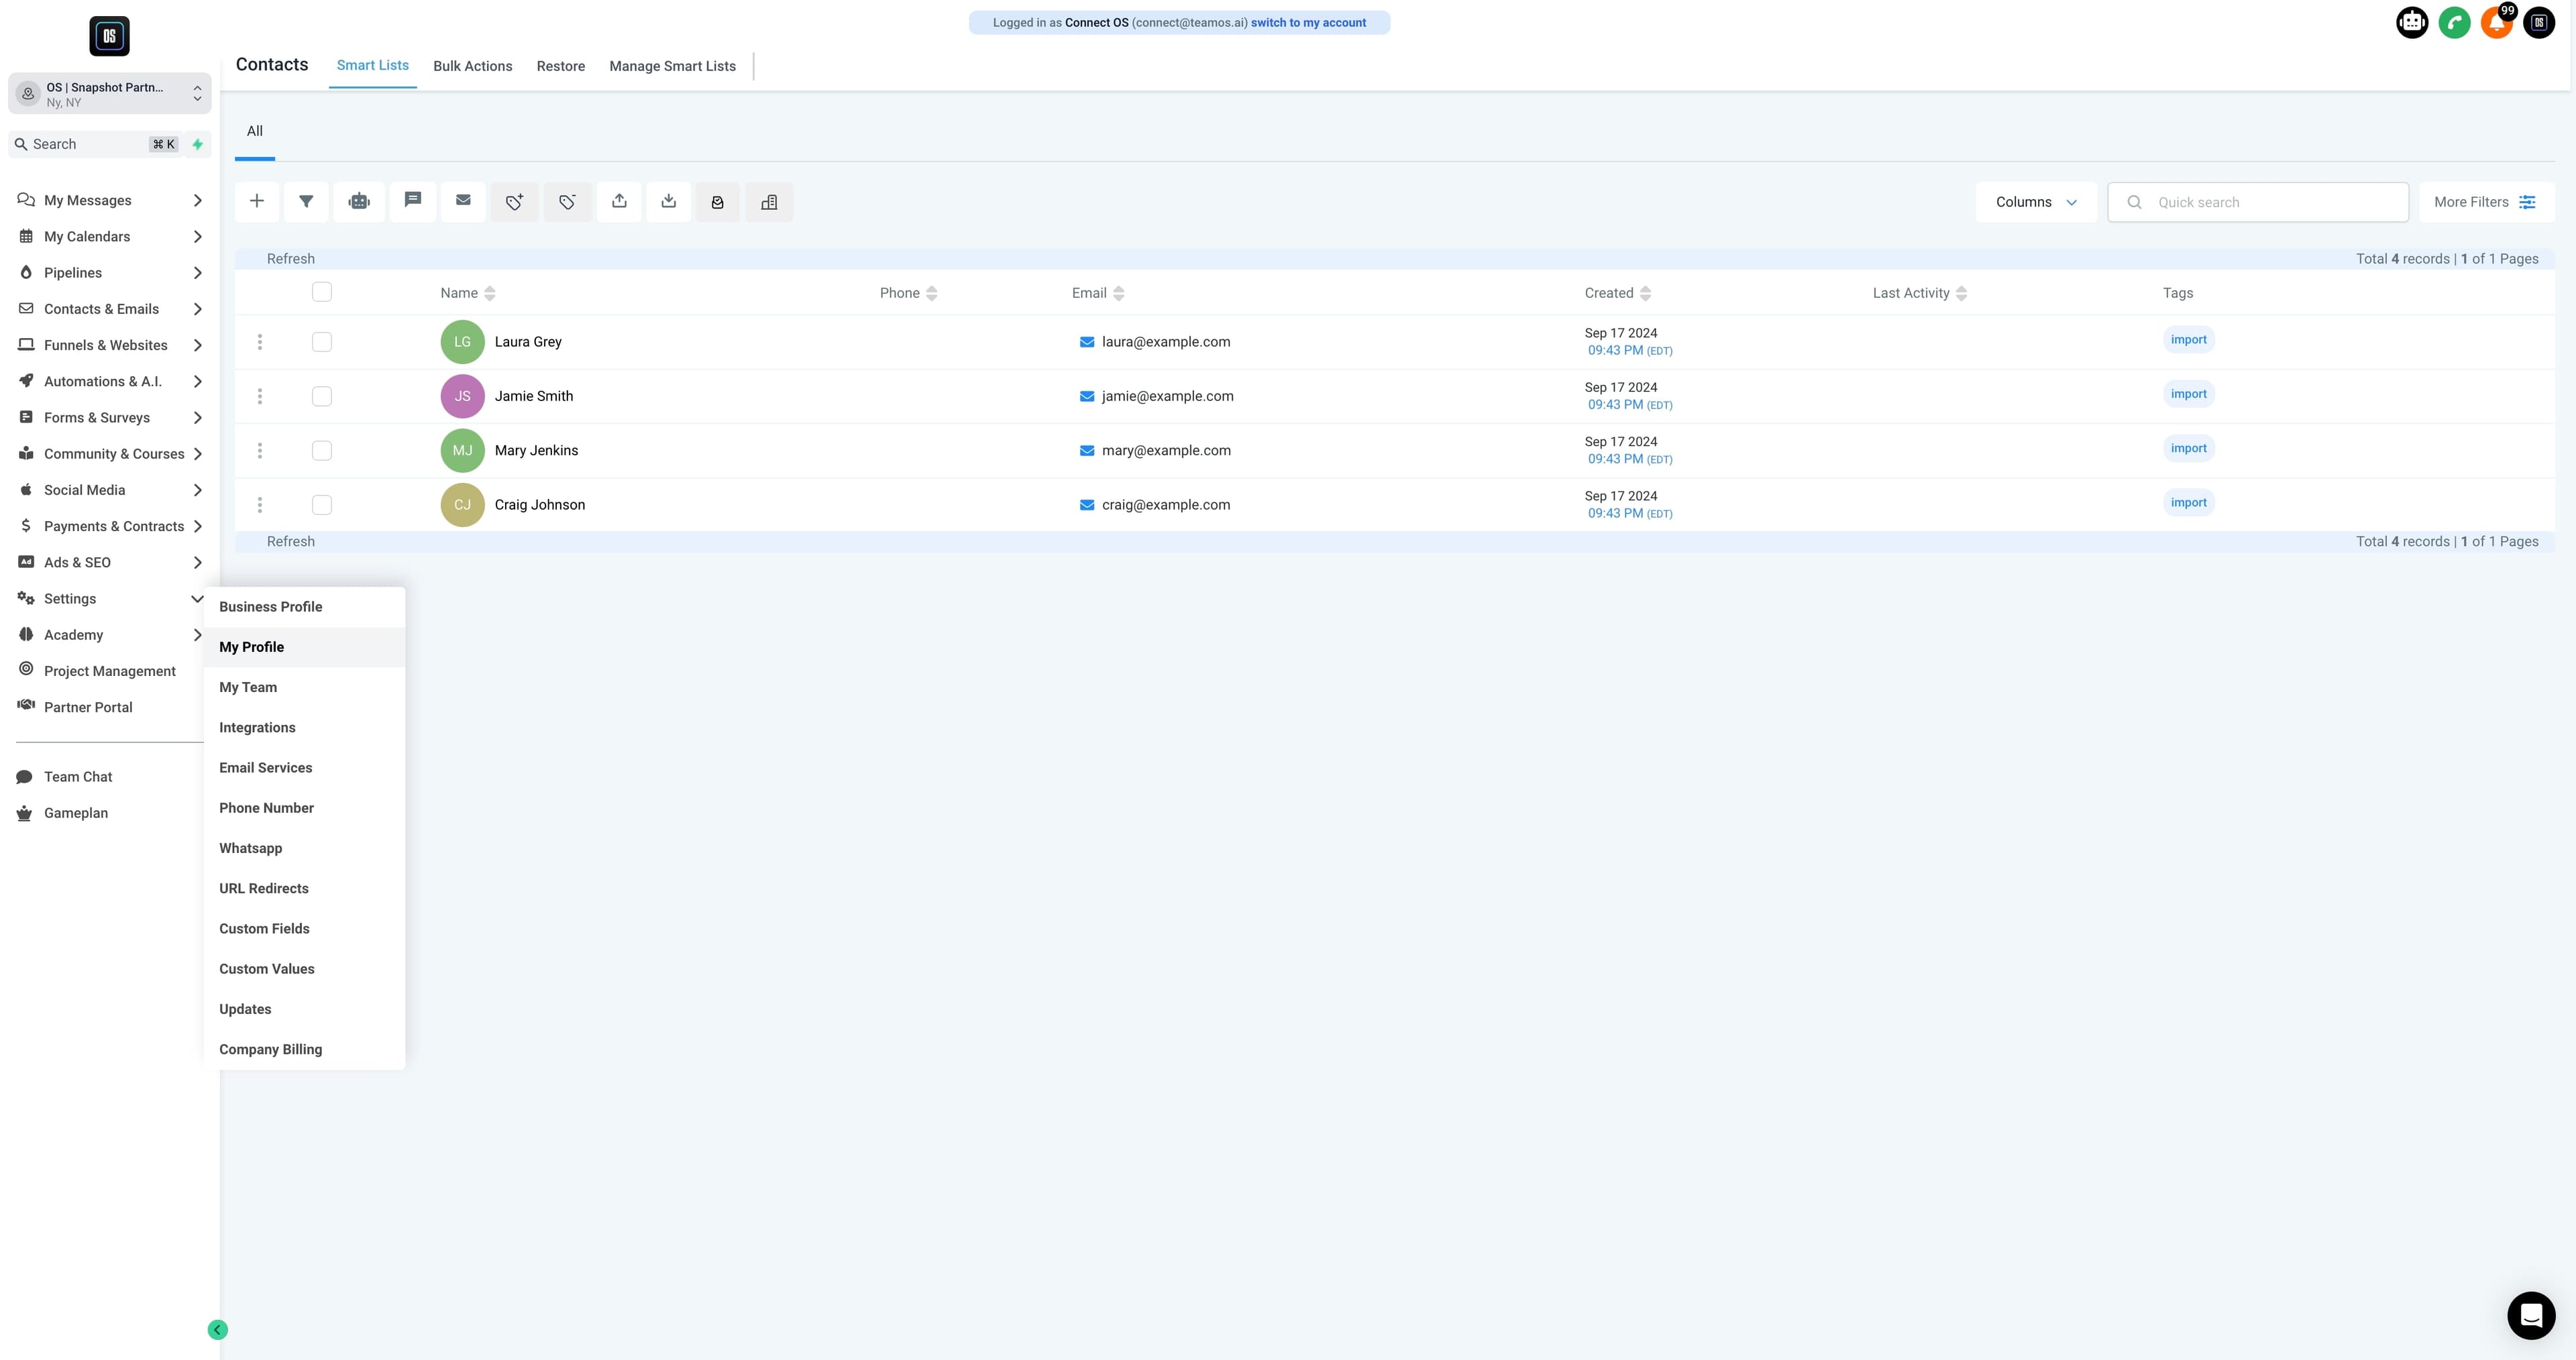Collapse sidebar with green arrow button
This screenshot has width=2576, height=1360.
point(217,1329)
